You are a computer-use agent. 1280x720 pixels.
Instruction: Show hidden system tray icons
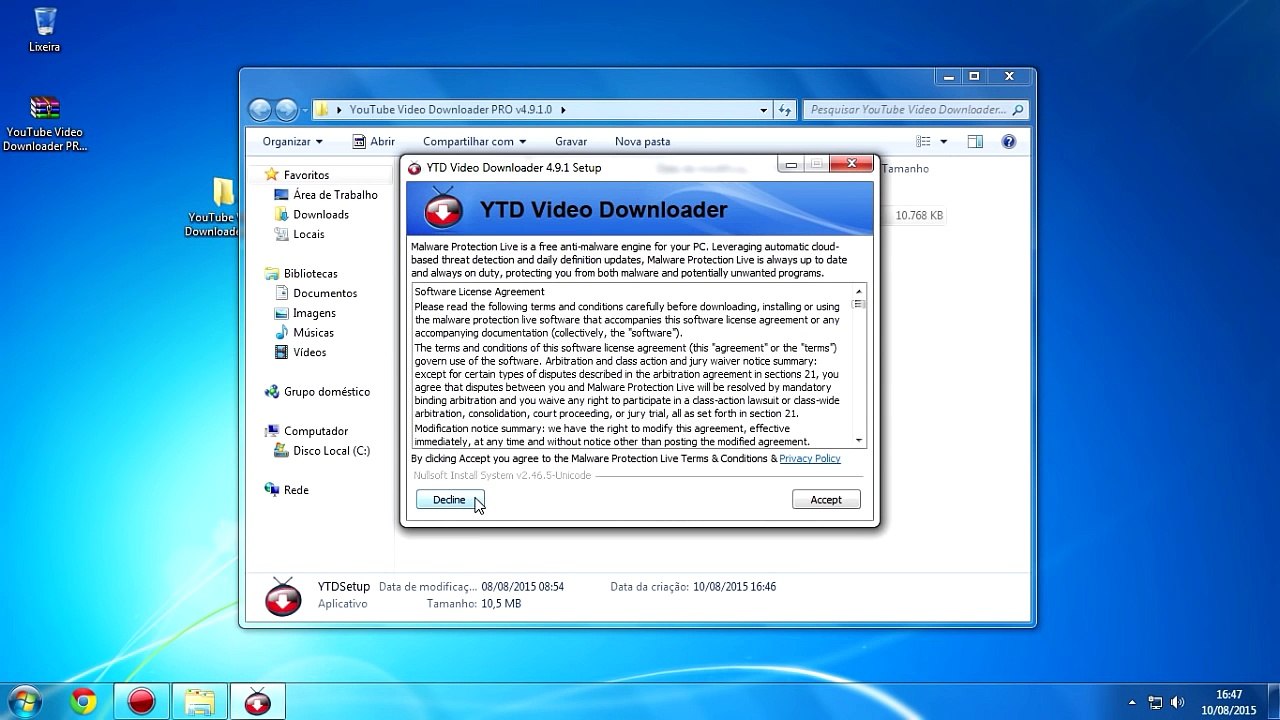[x=1132, y=702]
